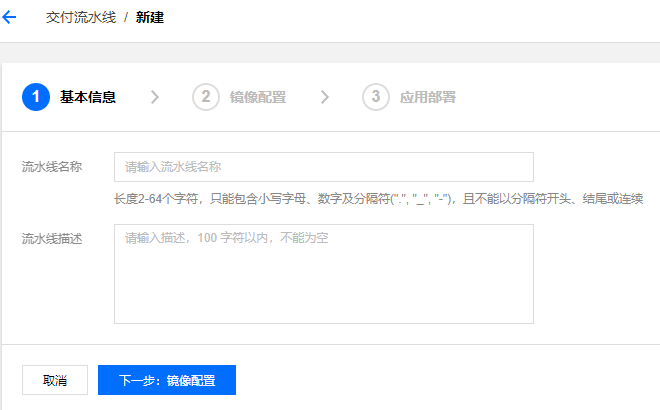660x410 pixels.
Task: Click the step 2 number circle
Action: (x=205, y=97)
